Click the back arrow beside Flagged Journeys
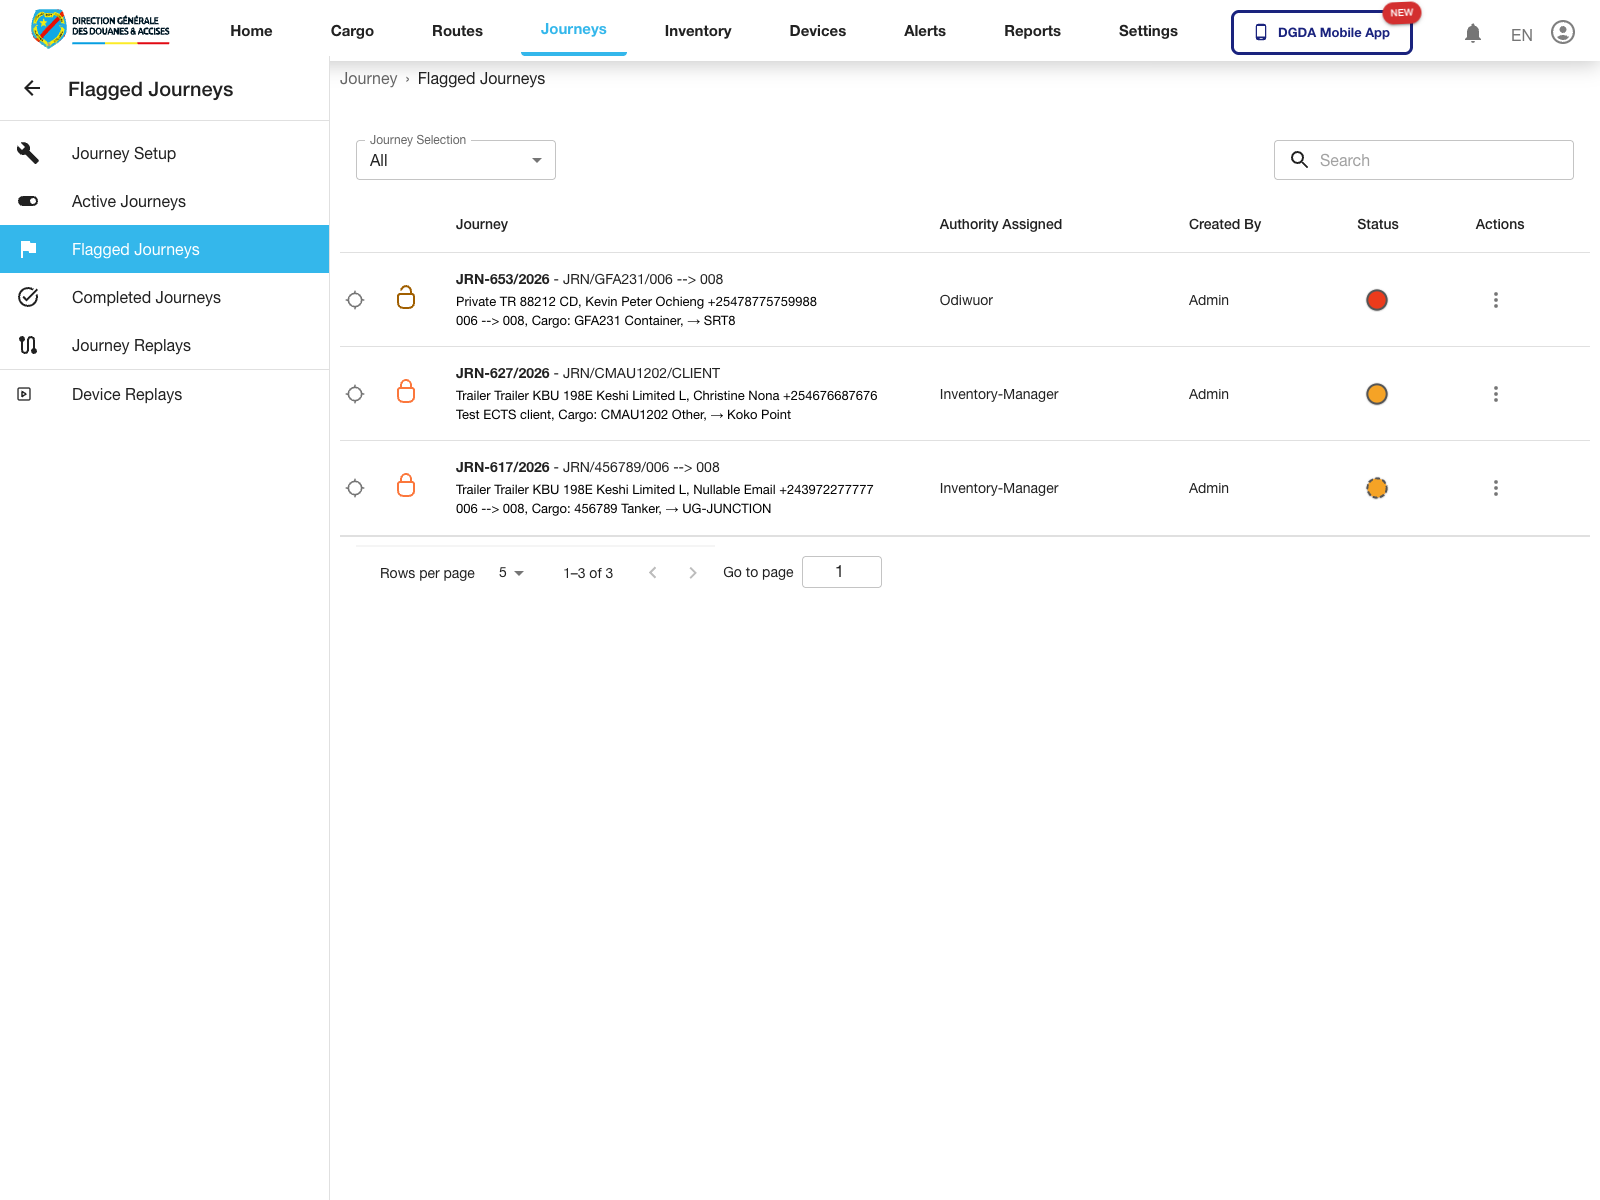Image resolution: width=1600 pixels, height=1200 pixels. [32, 89]
